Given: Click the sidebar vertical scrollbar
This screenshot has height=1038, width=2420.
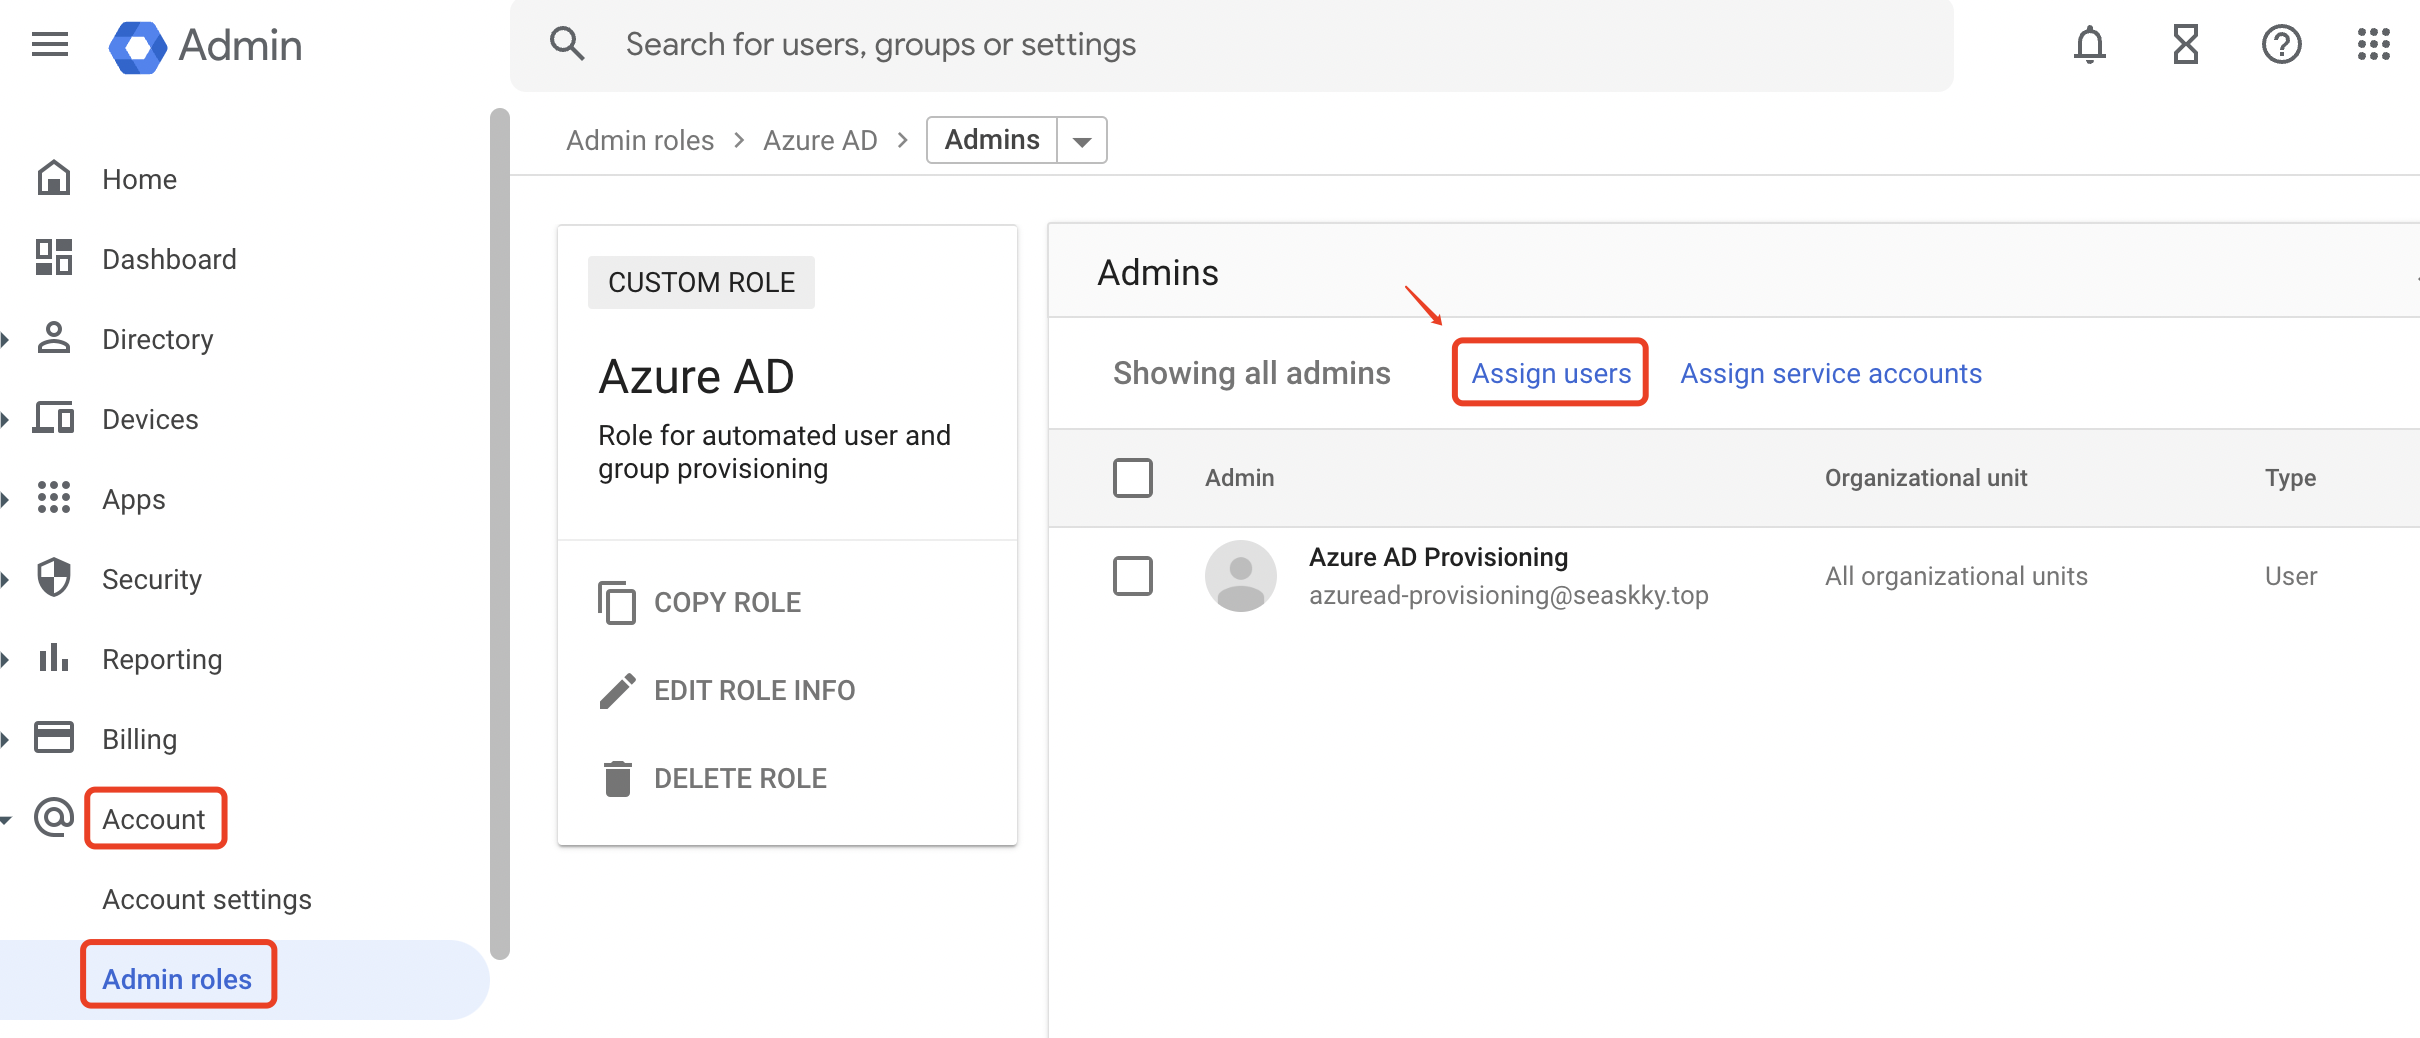Looking at the screenshot, I should point(500,533).
